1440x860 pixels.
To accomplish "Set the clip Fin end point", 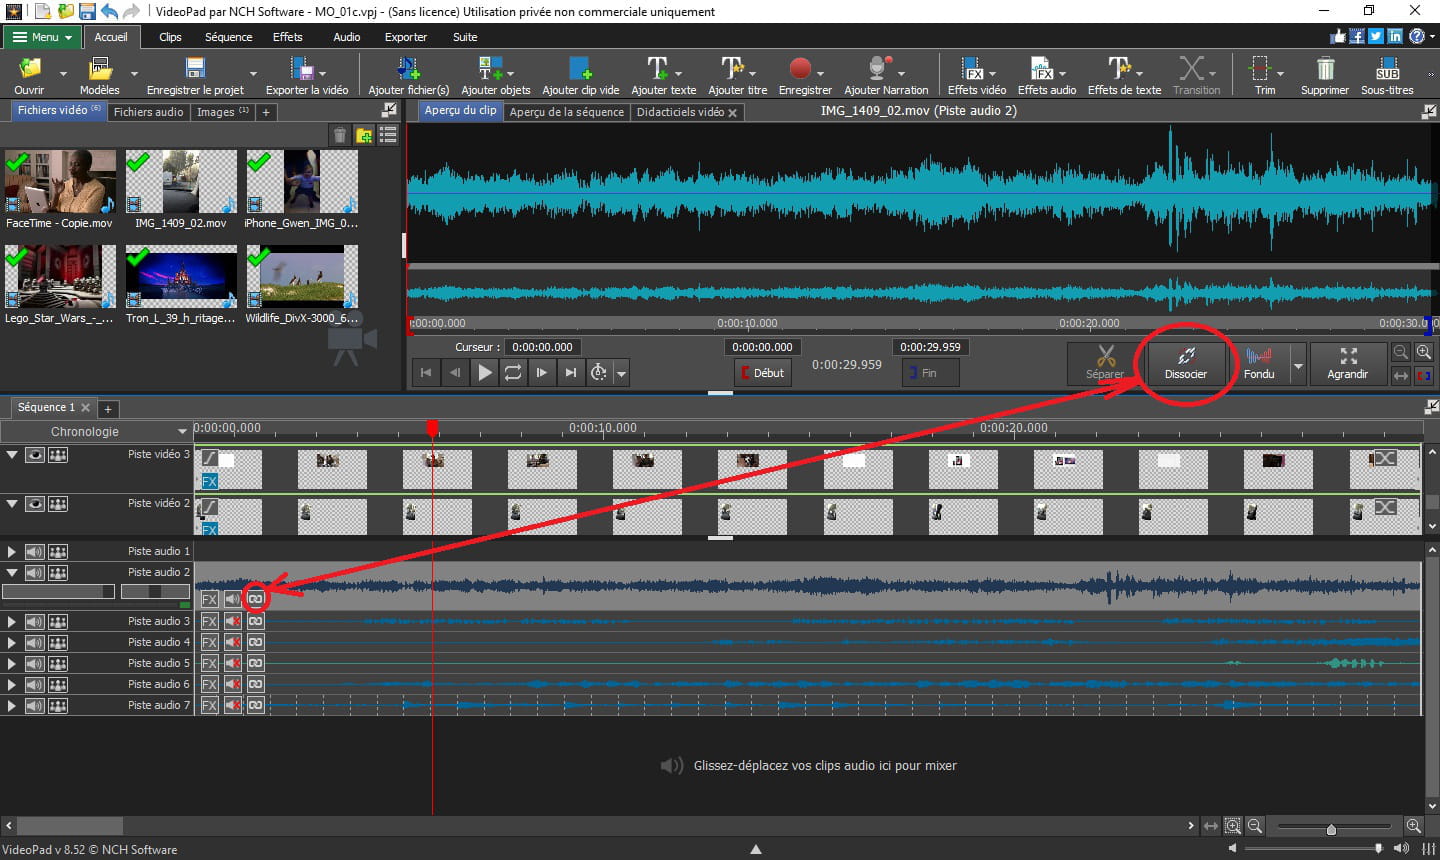I will (930, 373).
